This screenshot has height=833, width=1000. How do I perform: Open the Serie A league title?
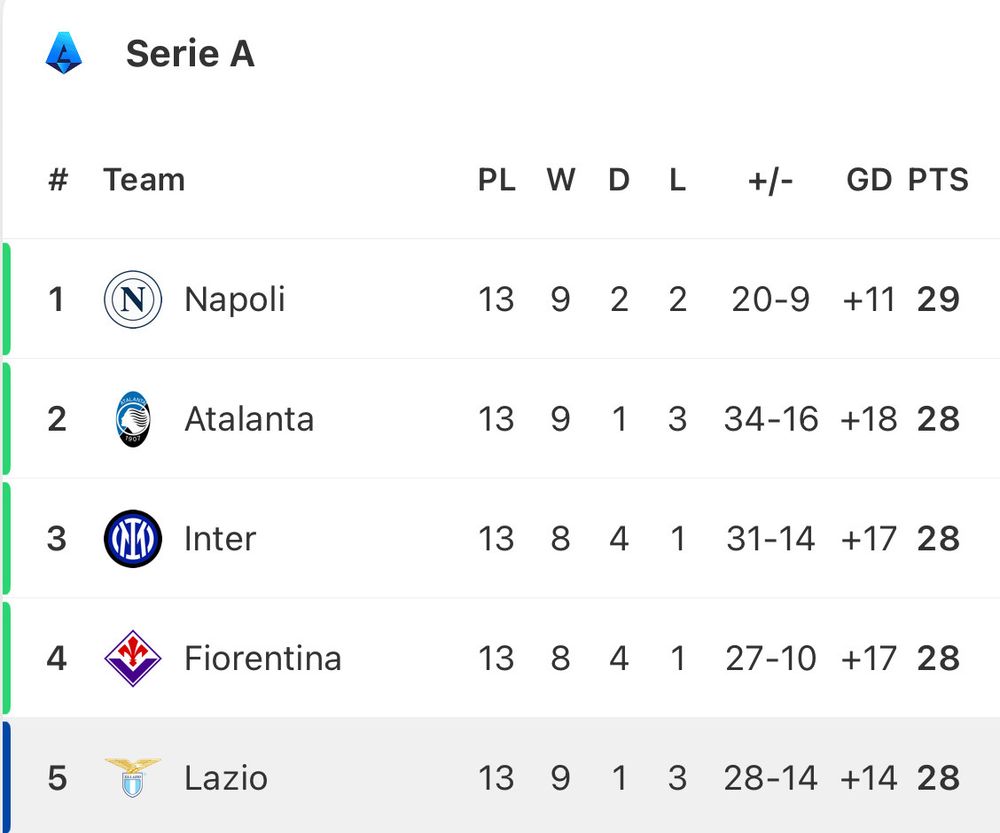(x=190, y=54)
